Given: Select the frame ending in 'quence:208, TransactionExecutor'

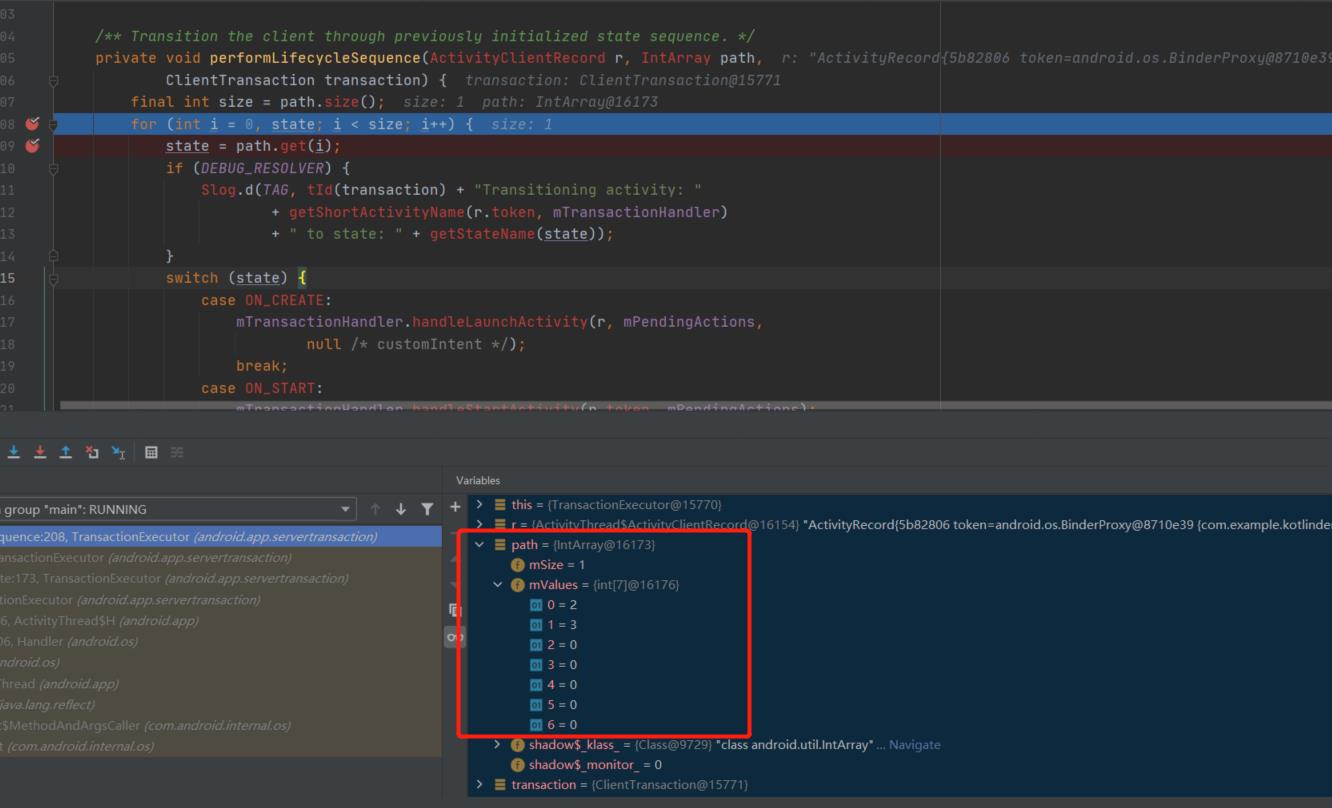Looking at the screenshot, I should [x=220, y=537].
